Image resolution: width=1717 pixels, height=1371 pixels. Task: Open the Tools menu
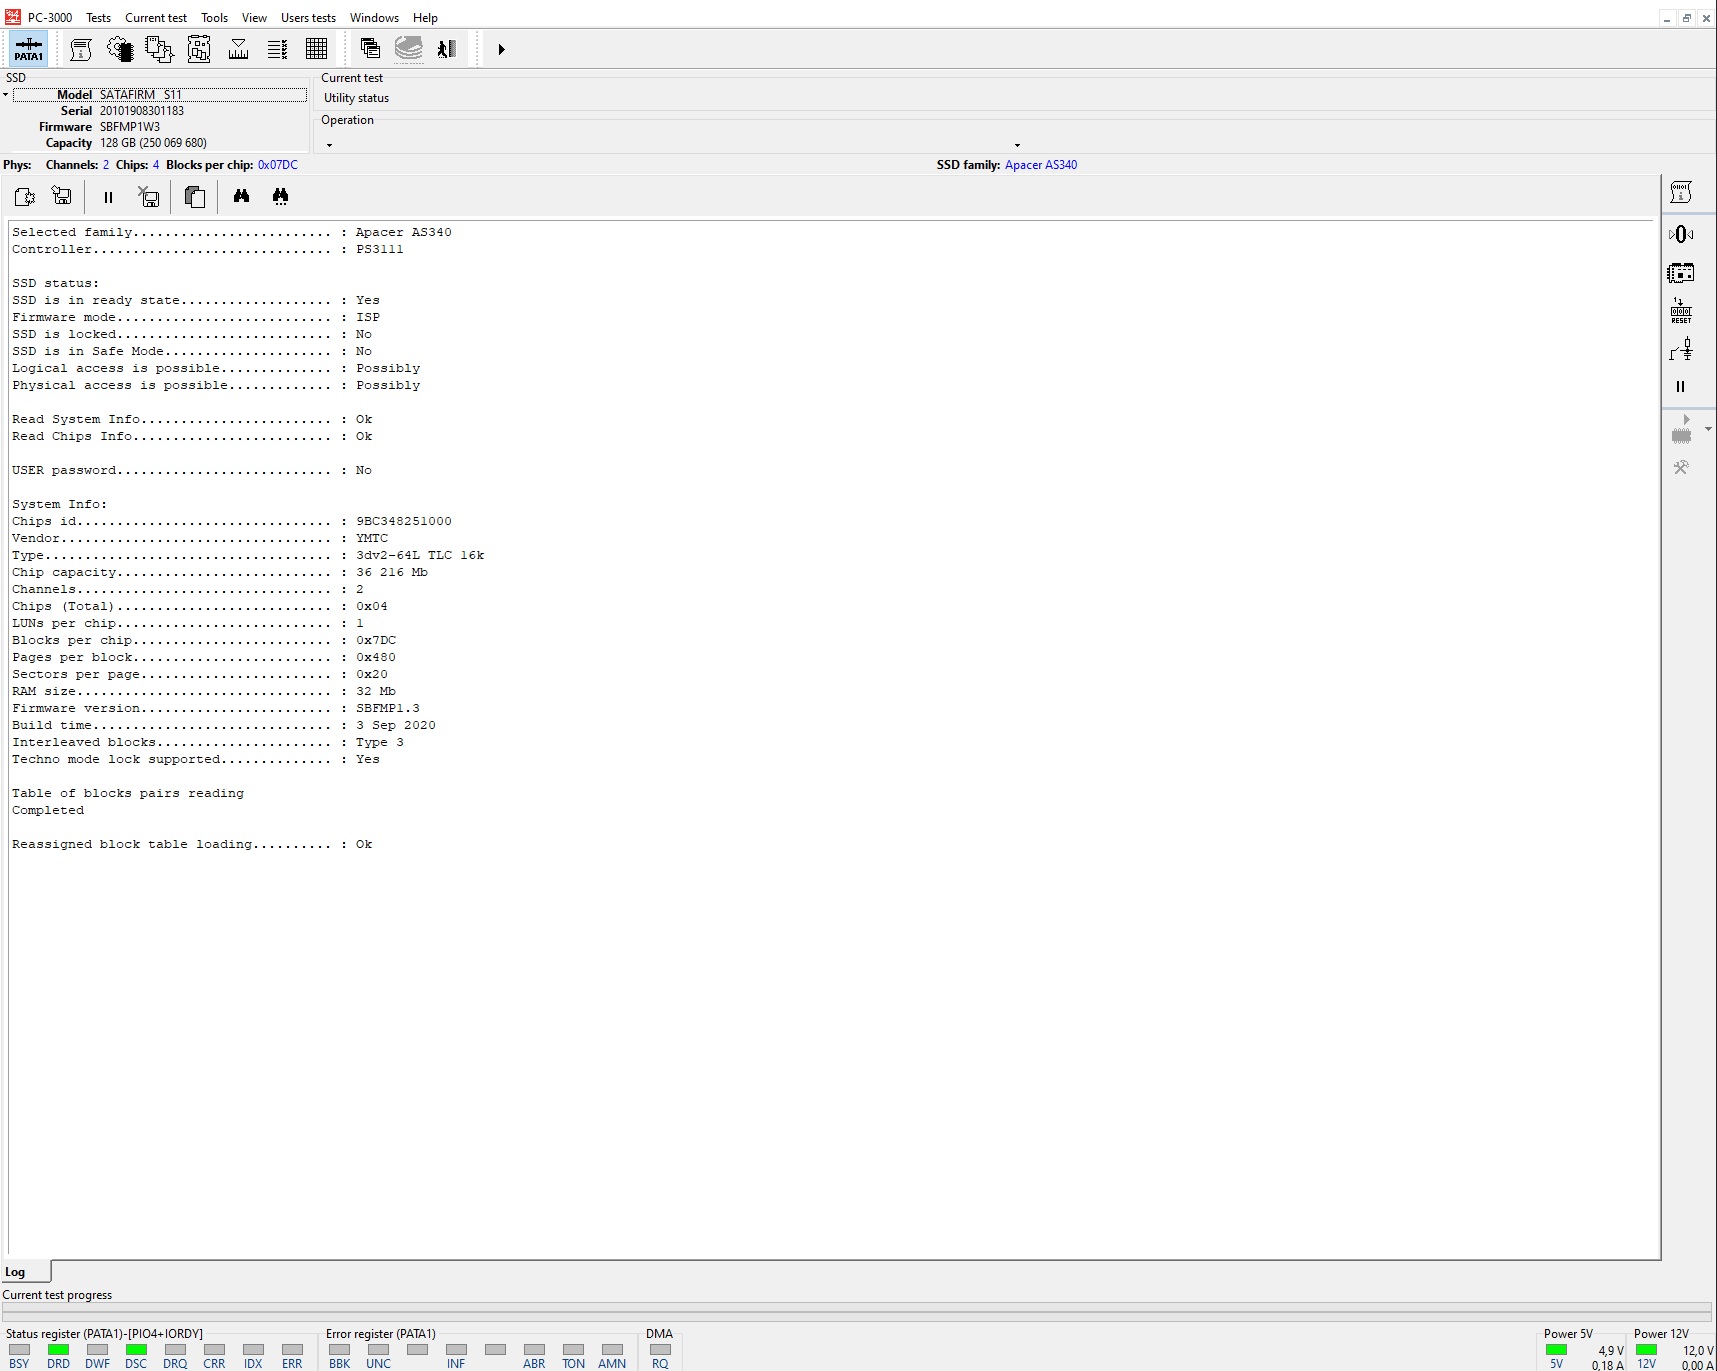point(214,18)
